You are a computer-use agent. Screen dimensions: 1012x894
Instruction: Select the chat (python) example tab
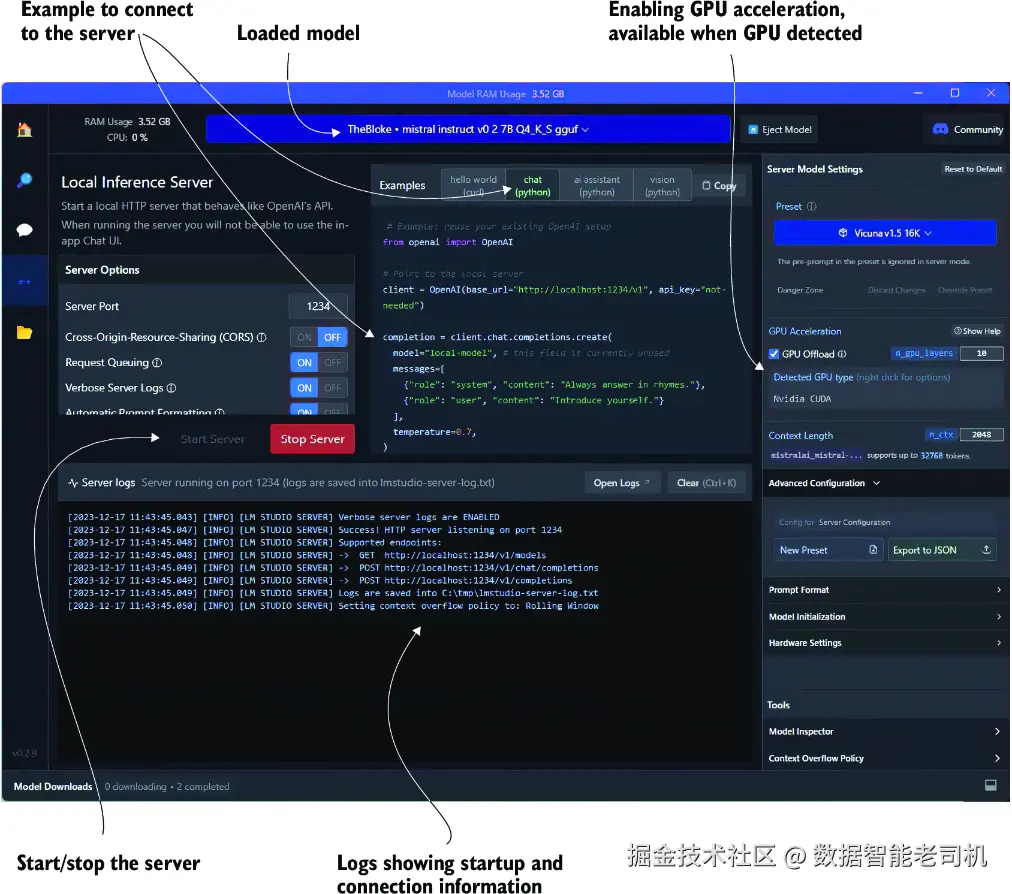pyautogui.click(x=533, y=185)
